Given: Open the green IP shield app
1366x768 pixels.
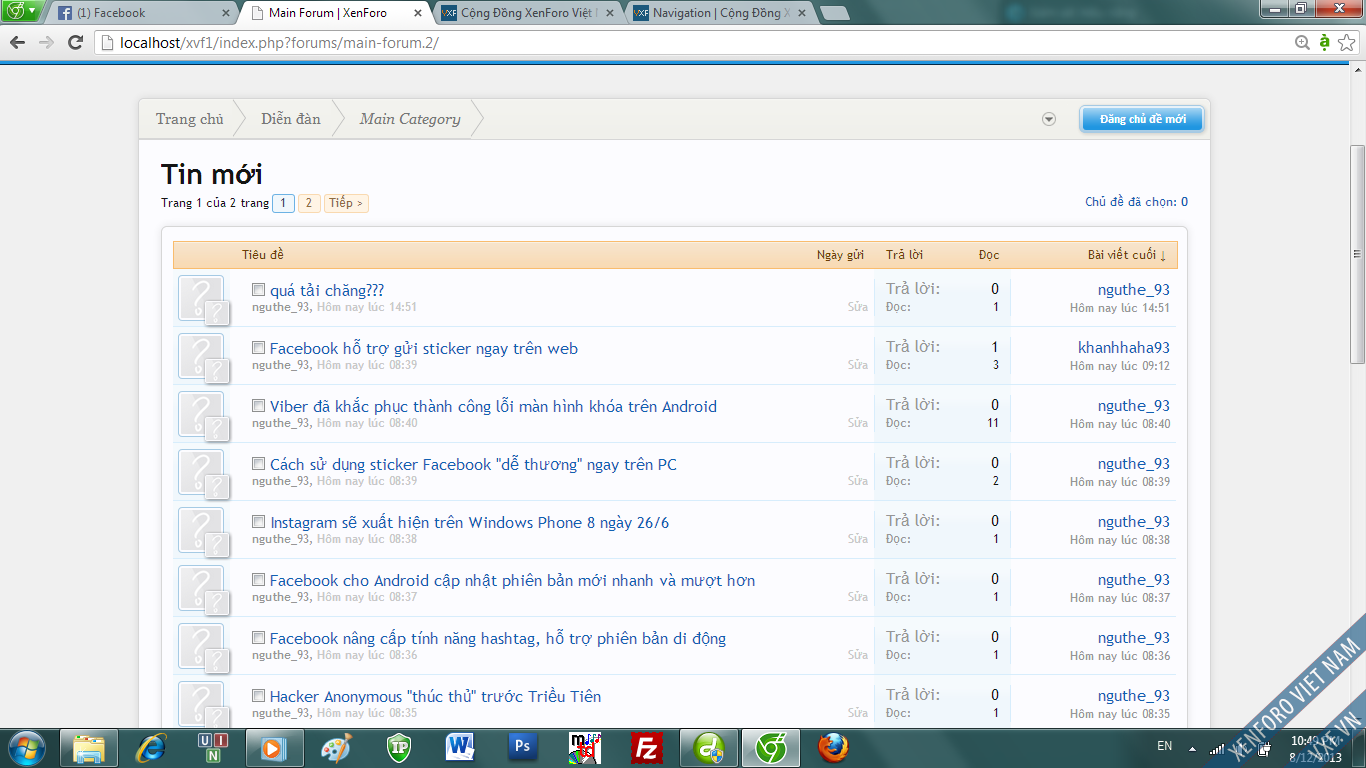Looking at the screenshot, I should [398, 748].
